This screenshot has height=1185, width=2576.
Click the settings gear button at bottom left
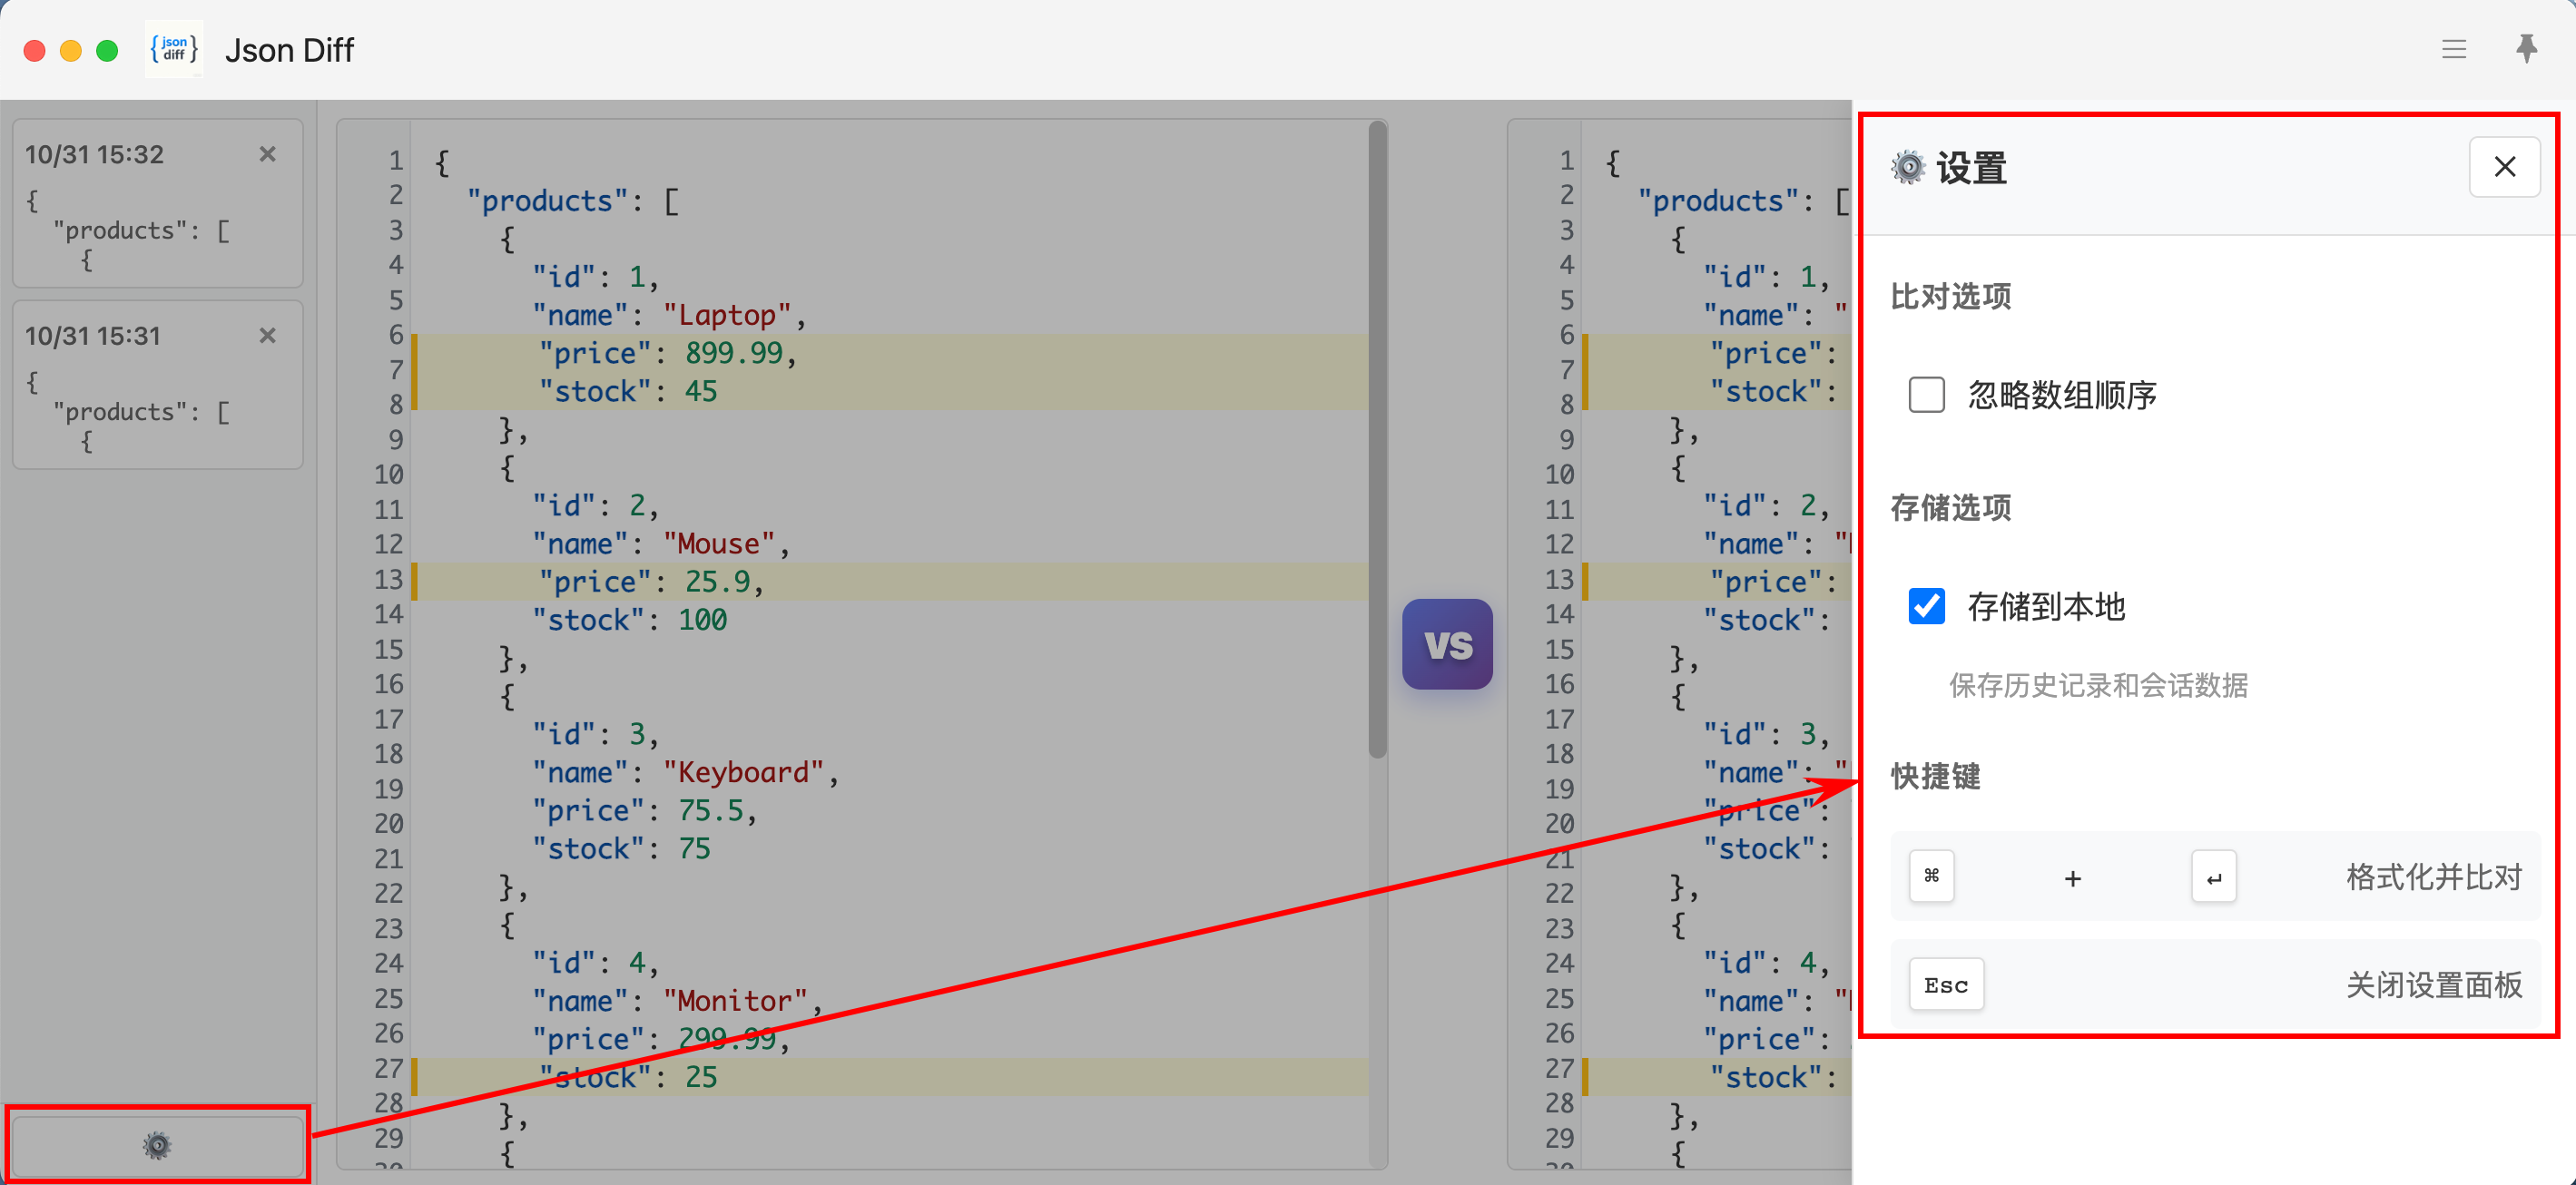[x=157, y=1145]
